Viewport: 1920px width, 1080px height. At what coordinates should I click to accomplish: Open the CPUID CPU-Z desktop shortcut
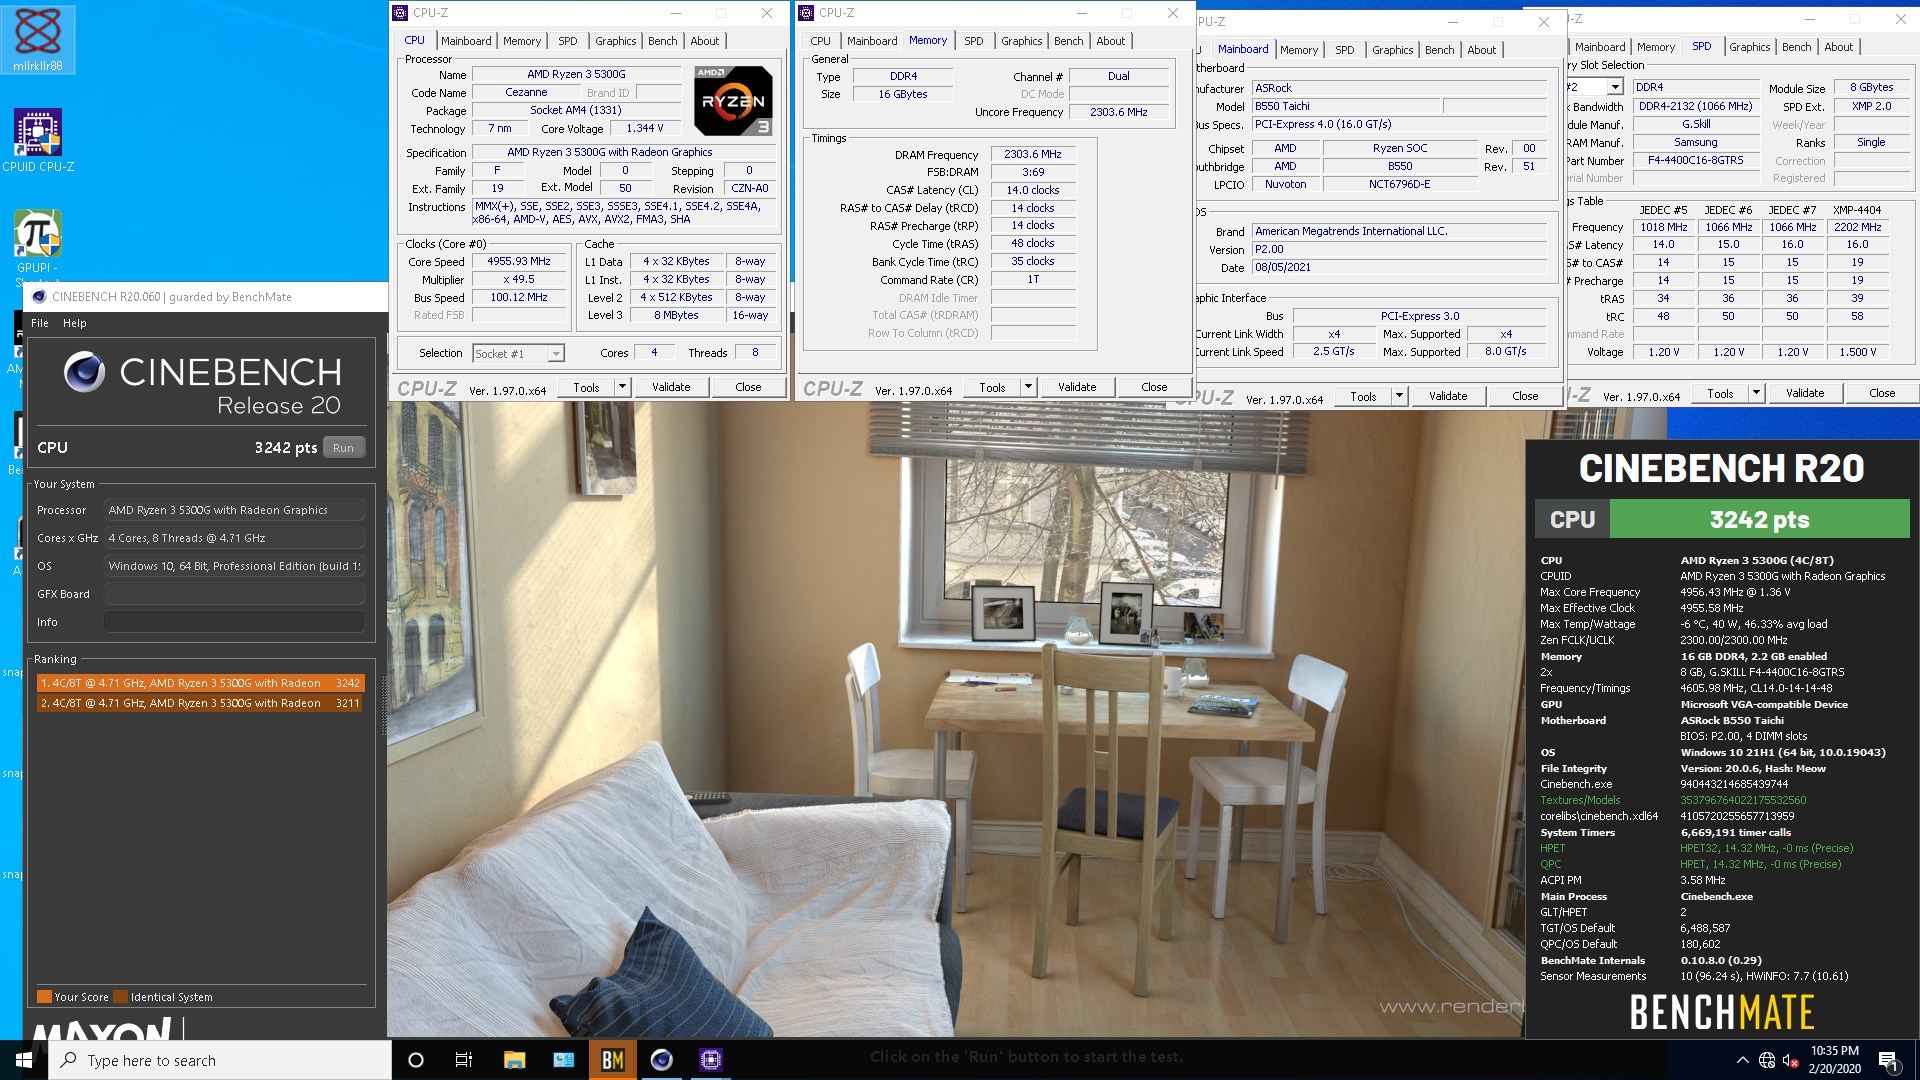(x=38, y=140)
